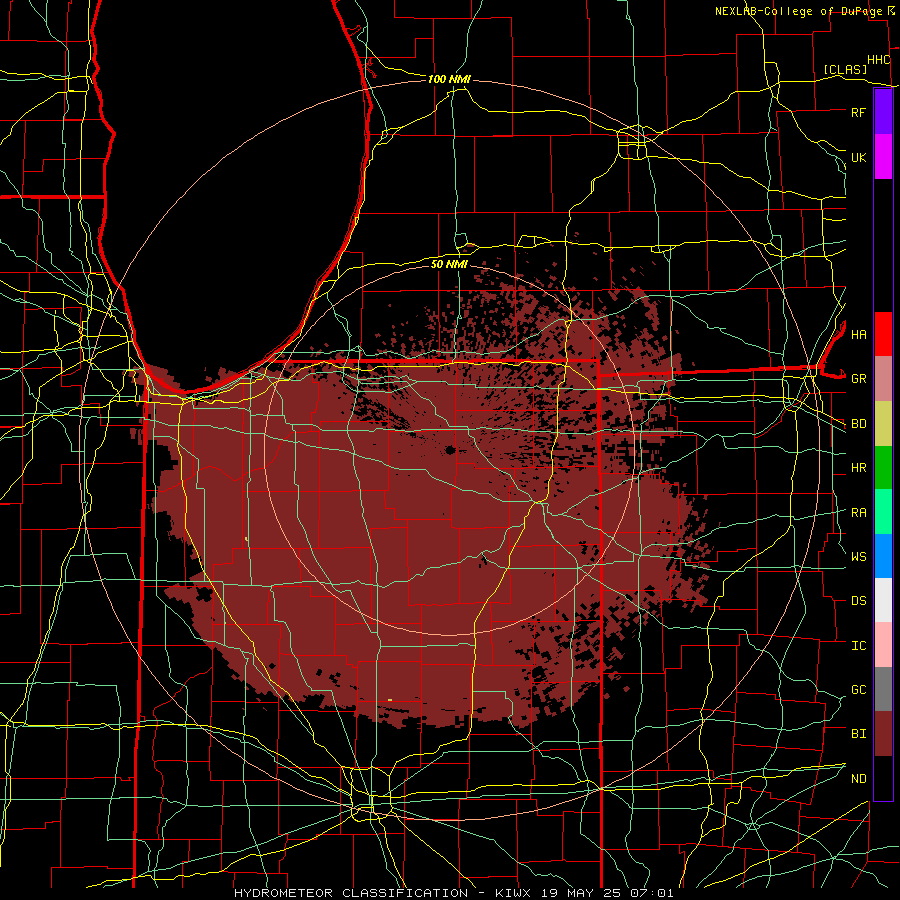900x900 pixels.
Task: Pick the RA light green swatch
Action: [883, 512]
